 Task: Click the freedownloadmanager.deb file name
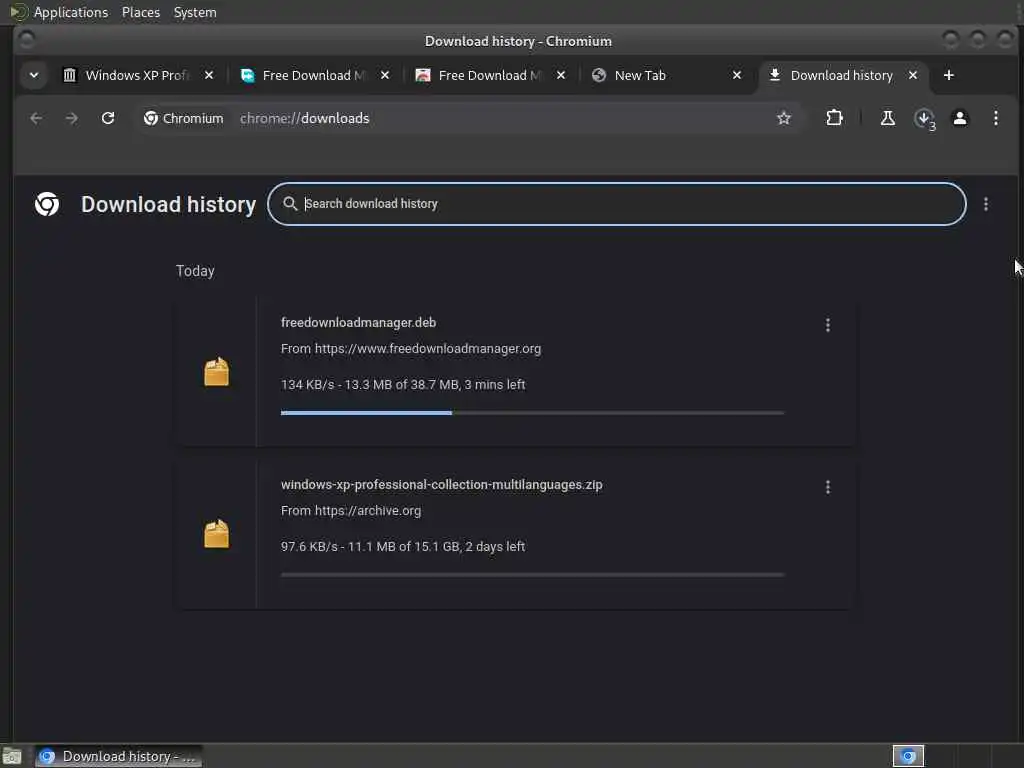click(359, 323)
